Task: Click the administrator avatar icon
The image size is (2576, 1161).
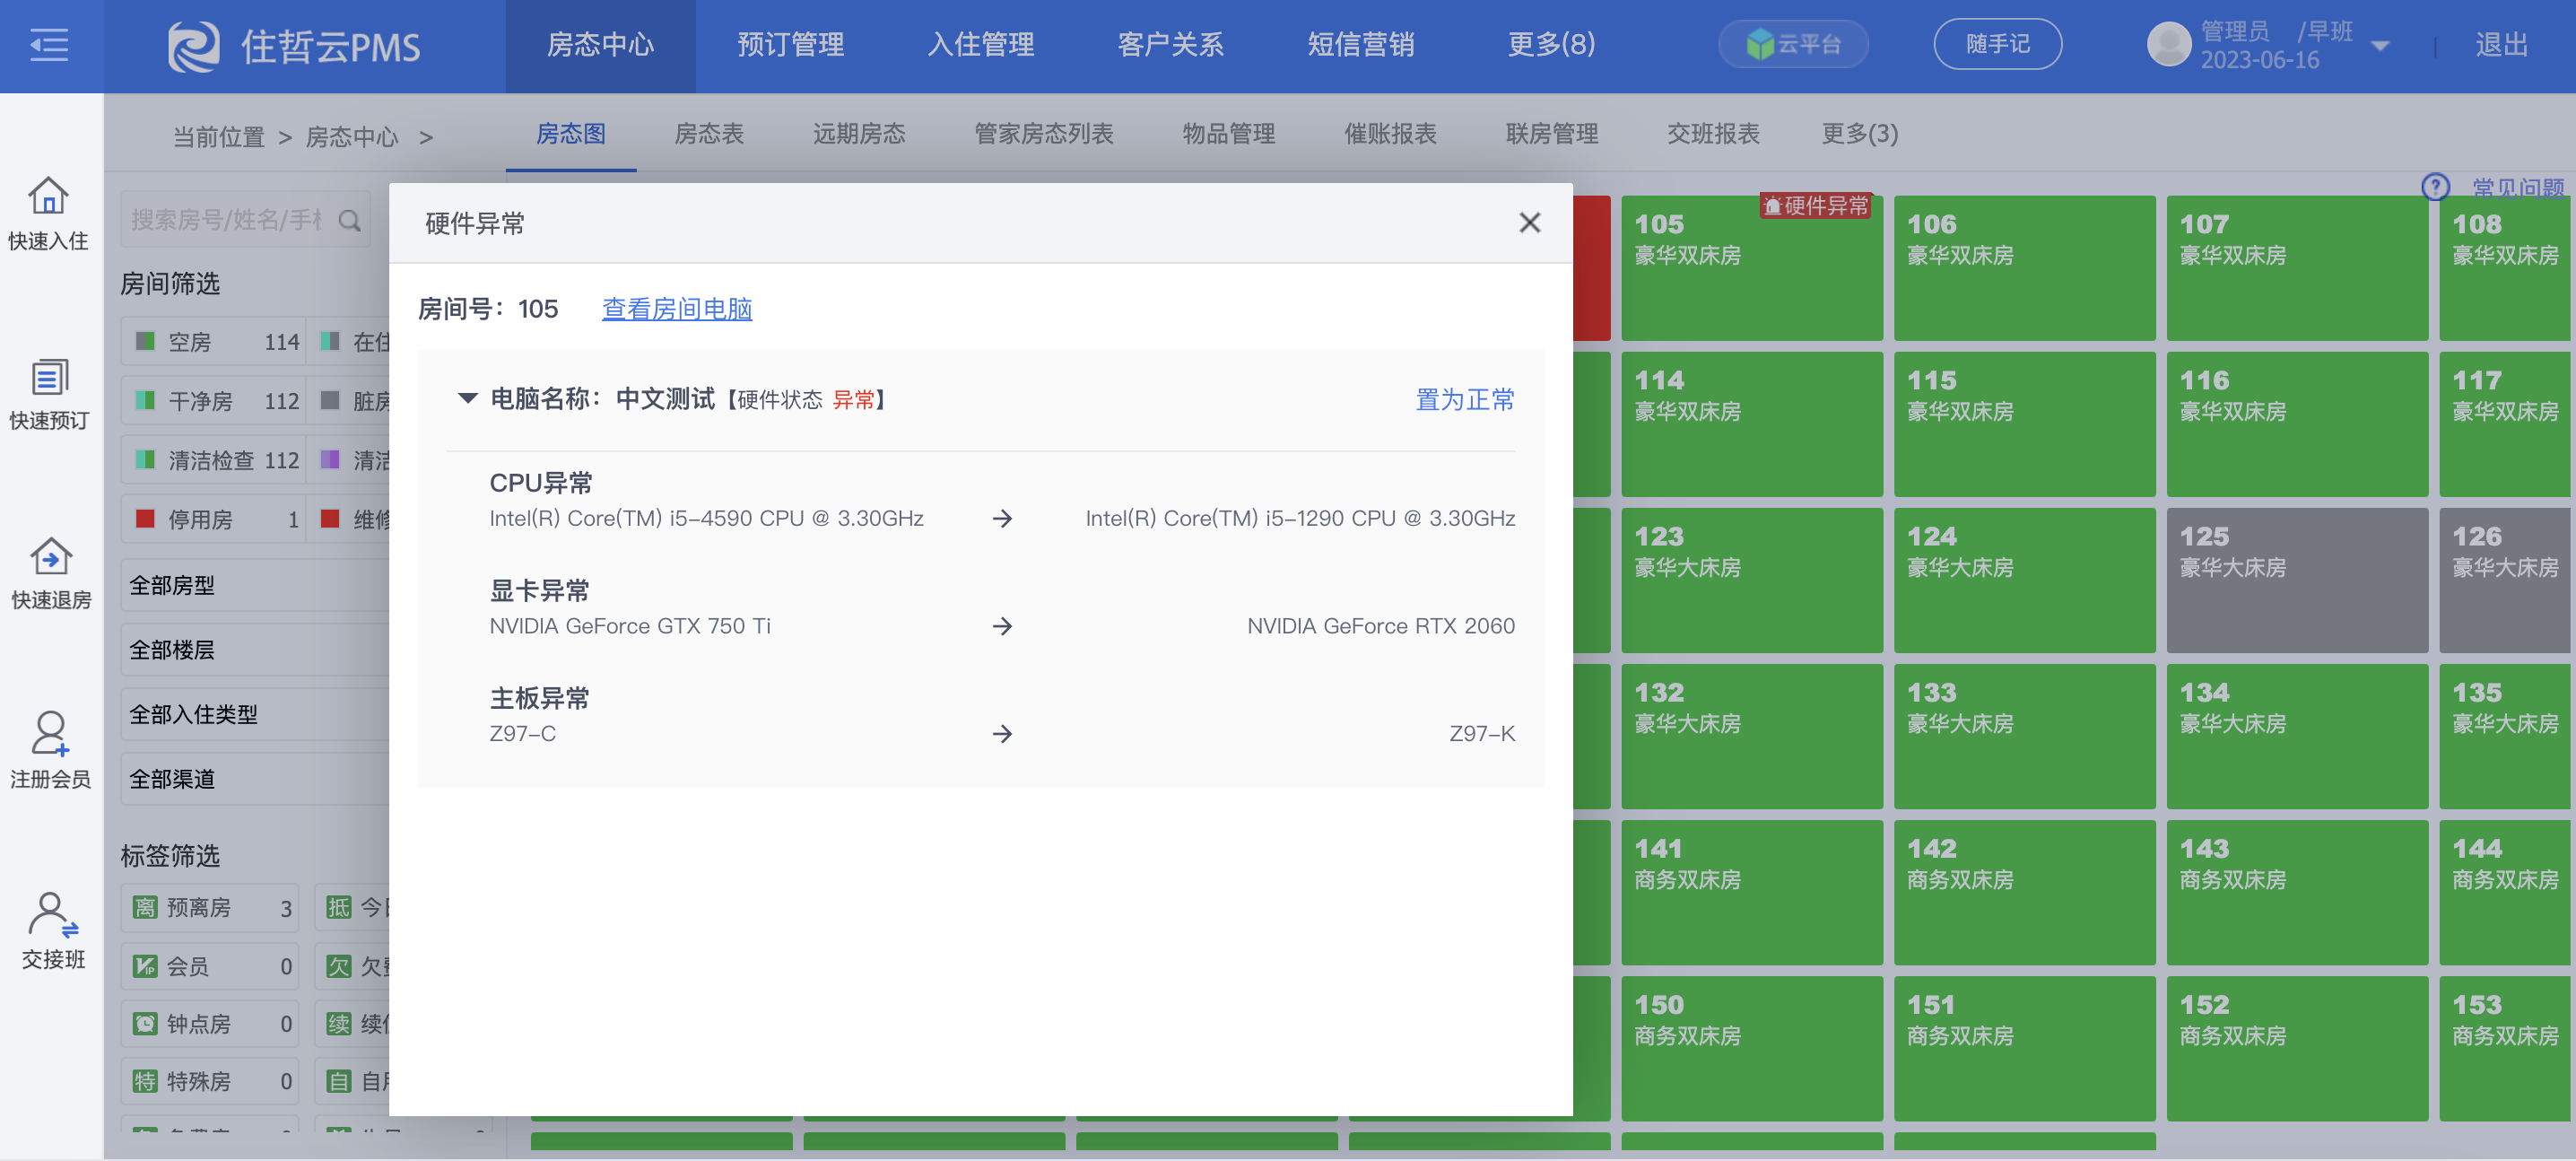Action: 2168,44
